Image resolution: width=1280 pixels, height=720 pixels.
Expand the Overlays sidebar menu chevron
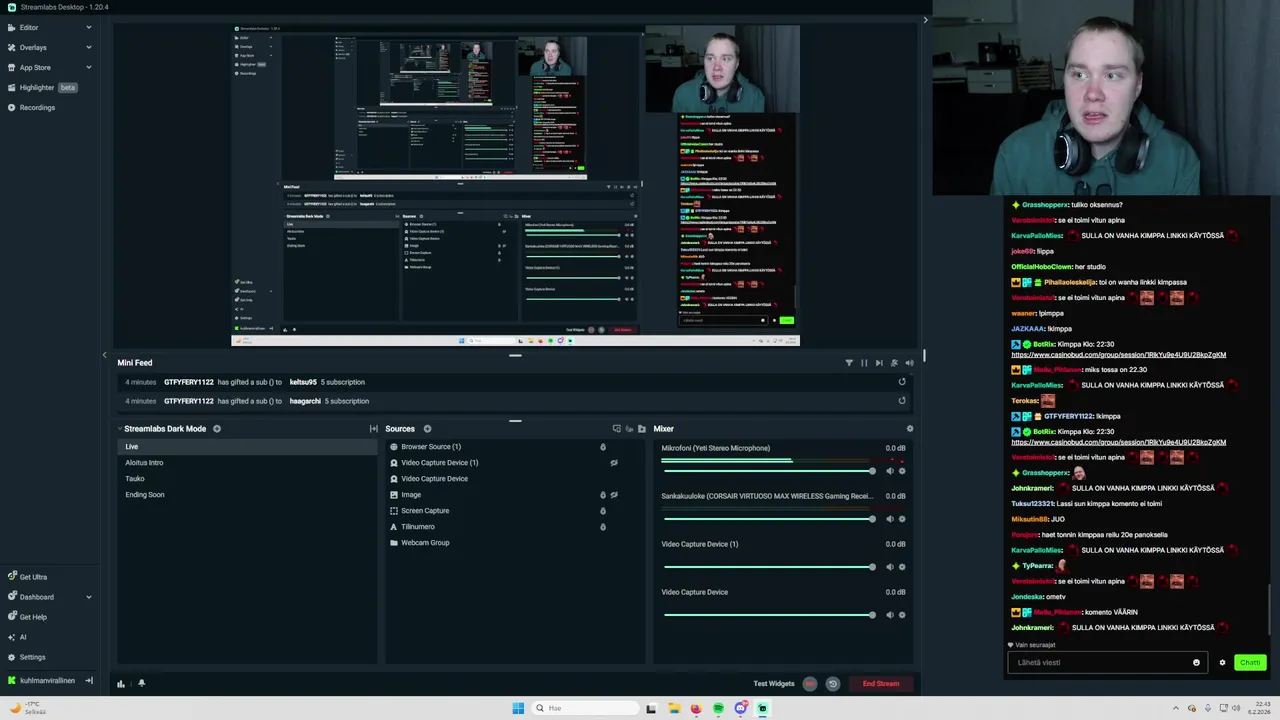(88, 47)
